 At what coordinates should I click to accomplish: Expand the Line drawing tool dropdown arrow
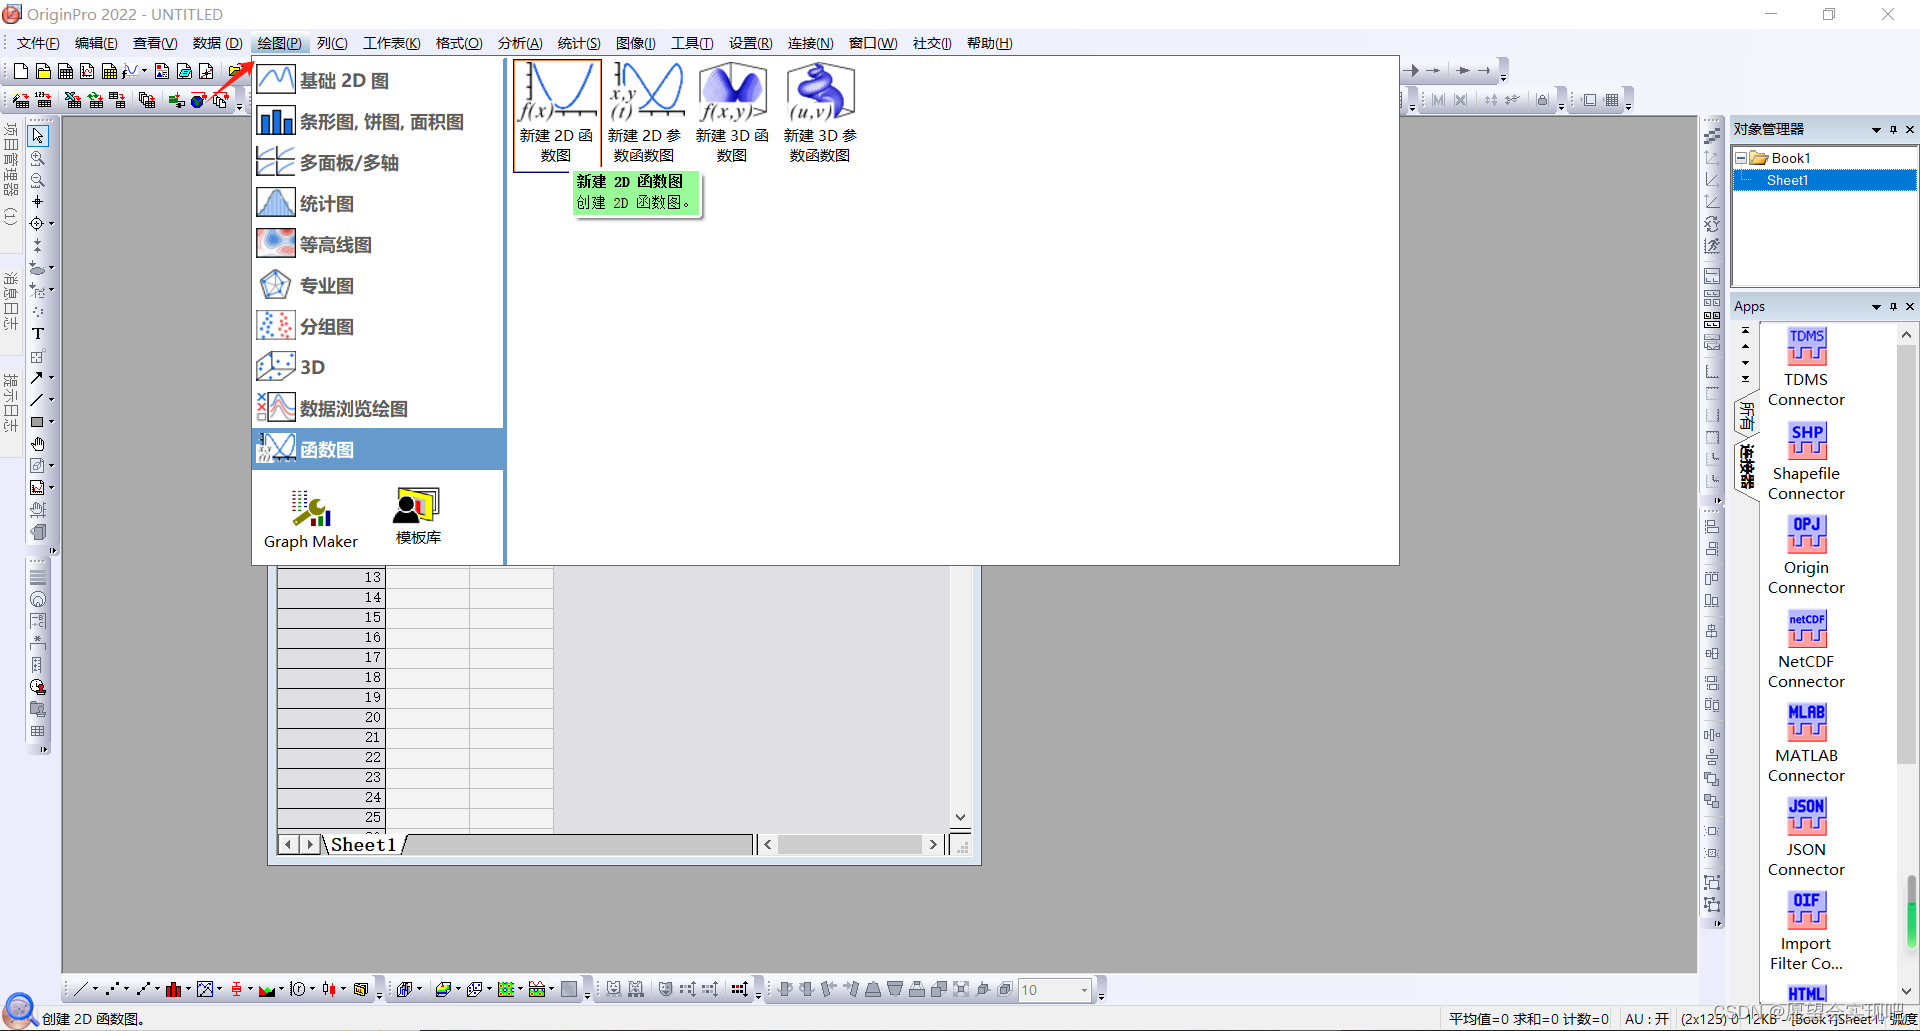point(51,400)
